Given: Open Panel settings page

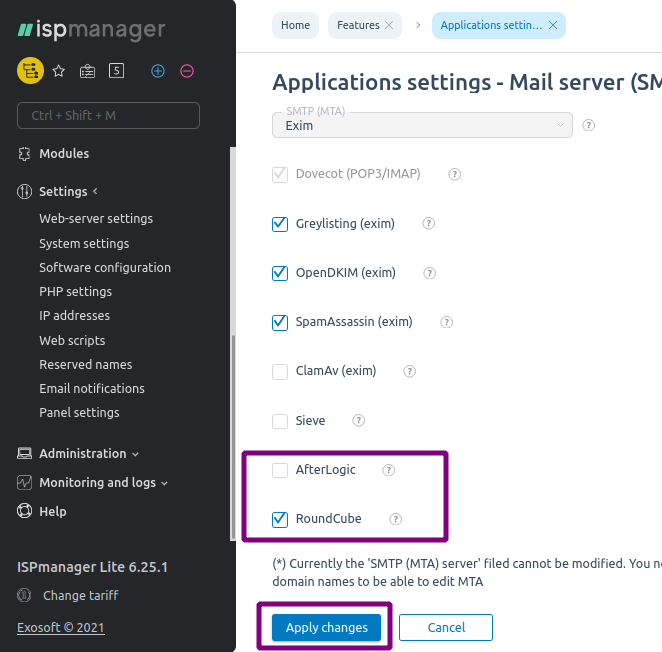Looking at the screenshot, I should point(79,413).
